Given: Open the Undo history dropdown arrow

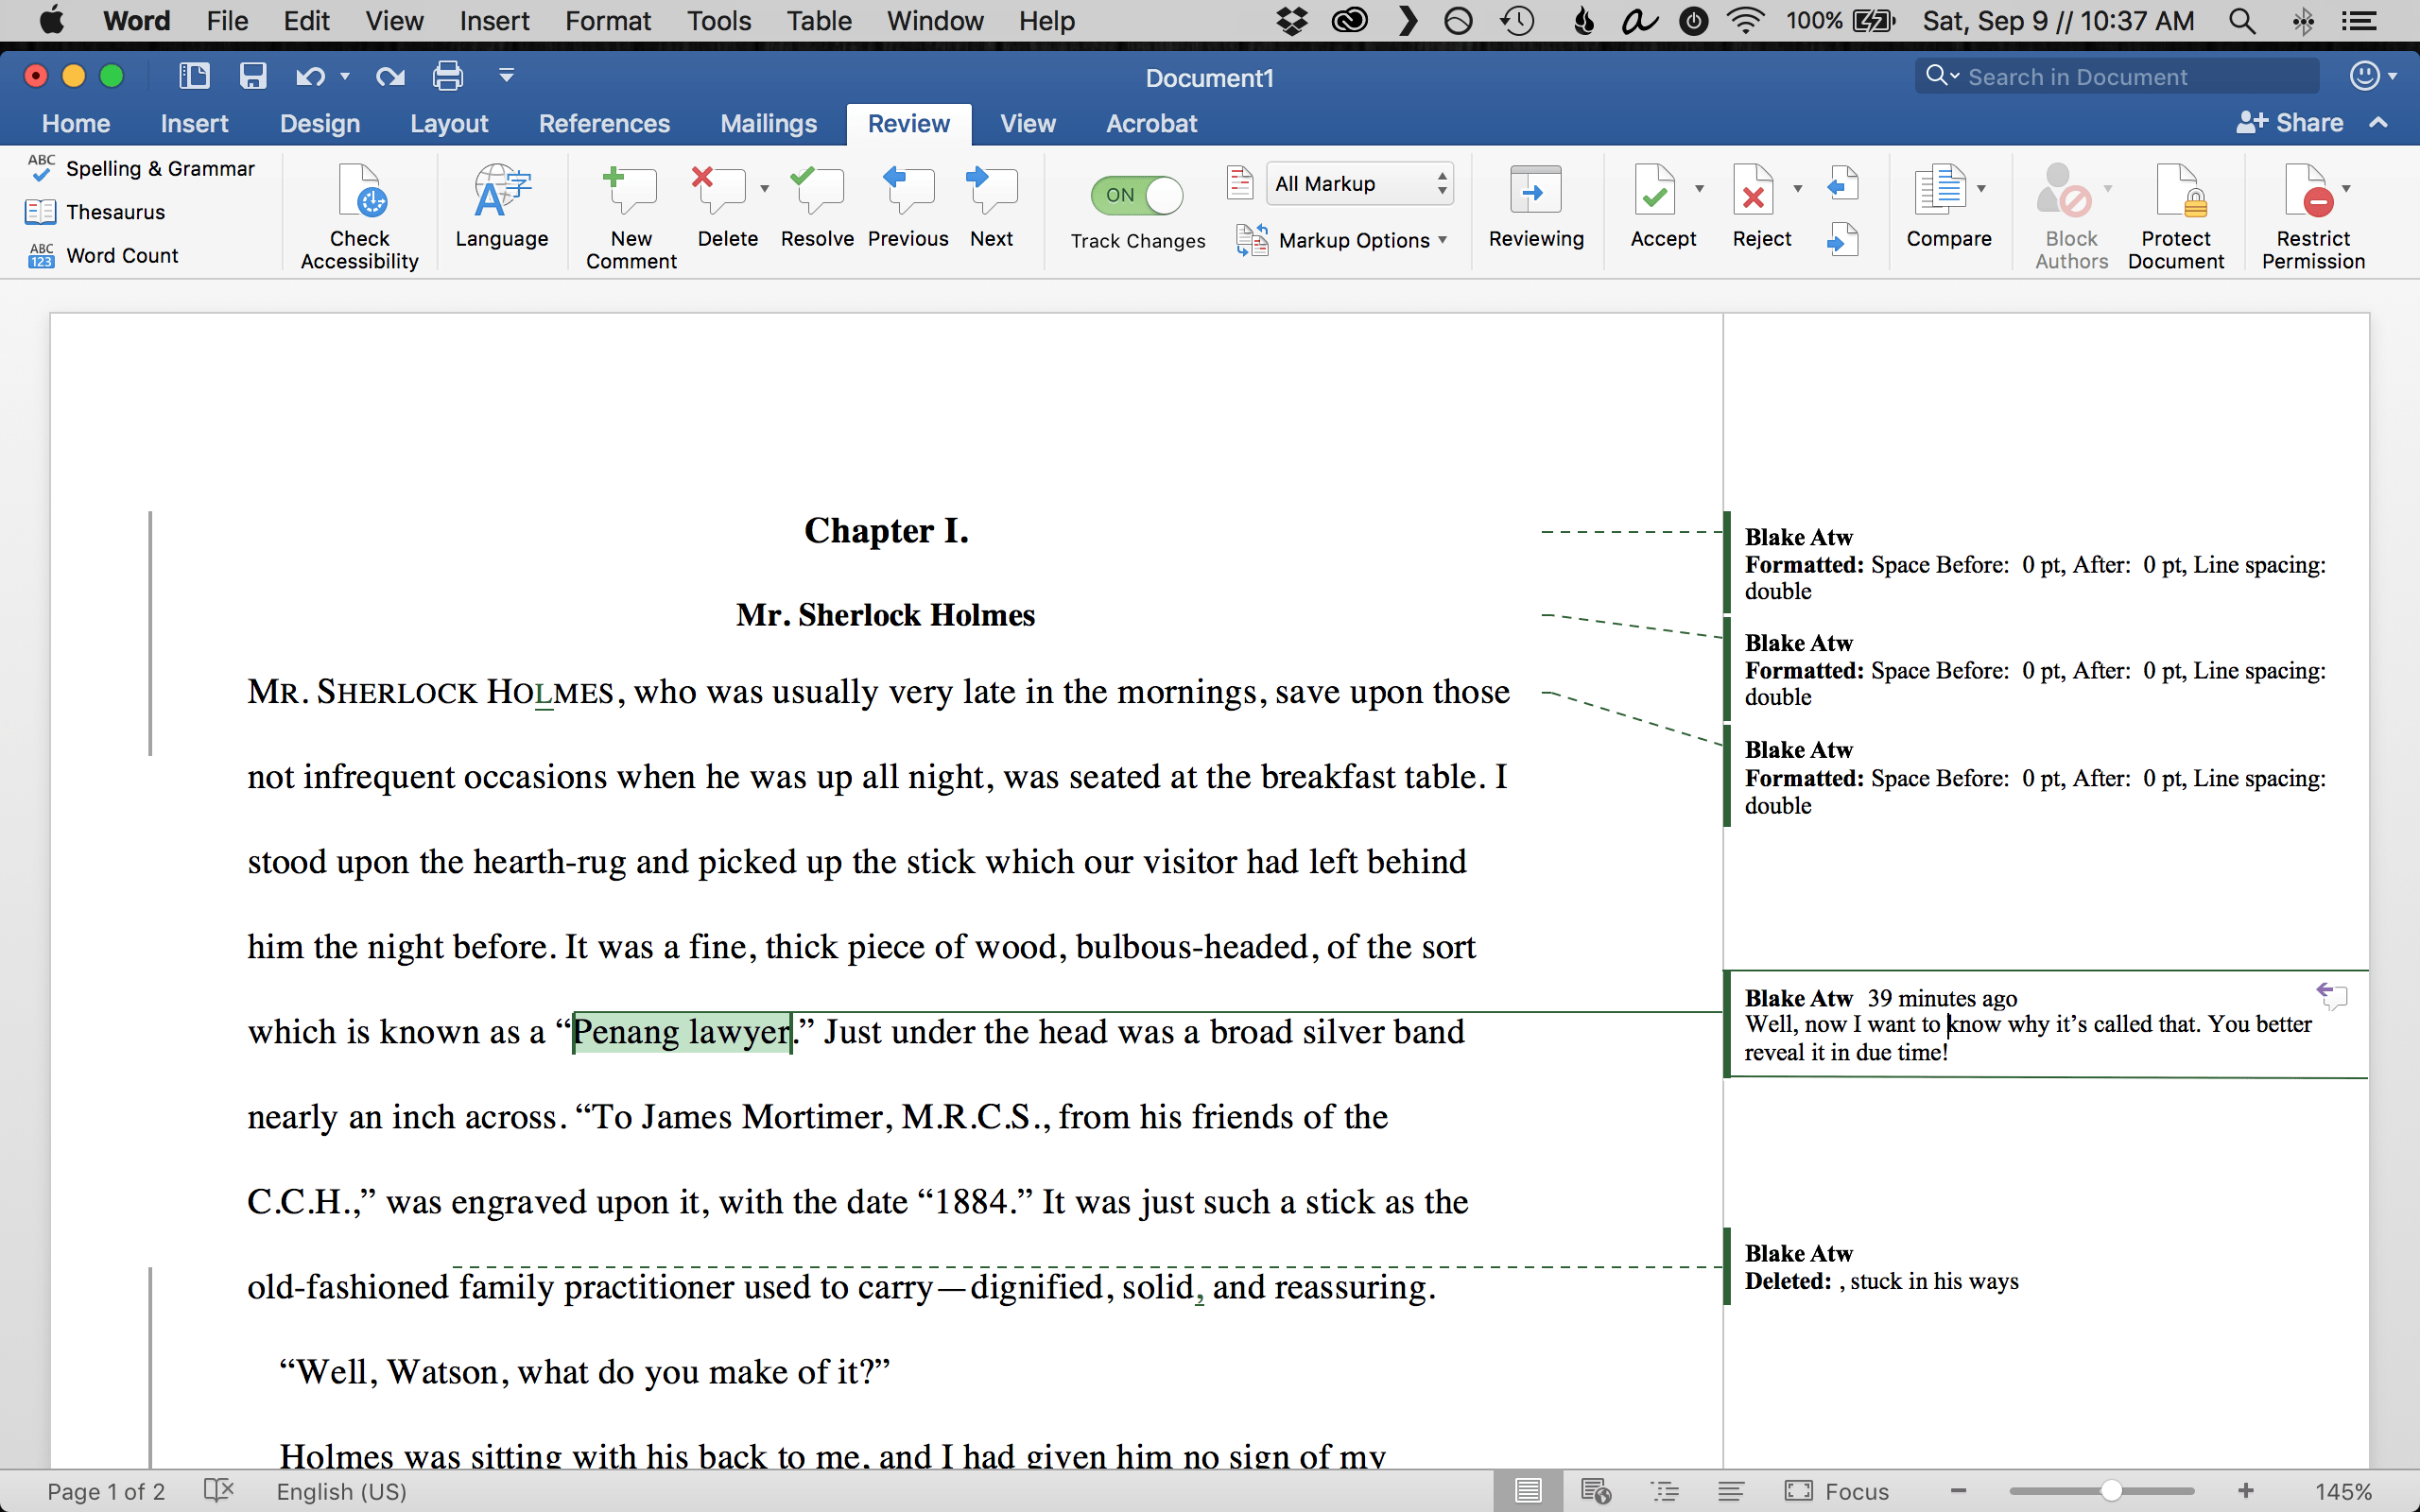Looking at the screenshot, I should 345,76.
